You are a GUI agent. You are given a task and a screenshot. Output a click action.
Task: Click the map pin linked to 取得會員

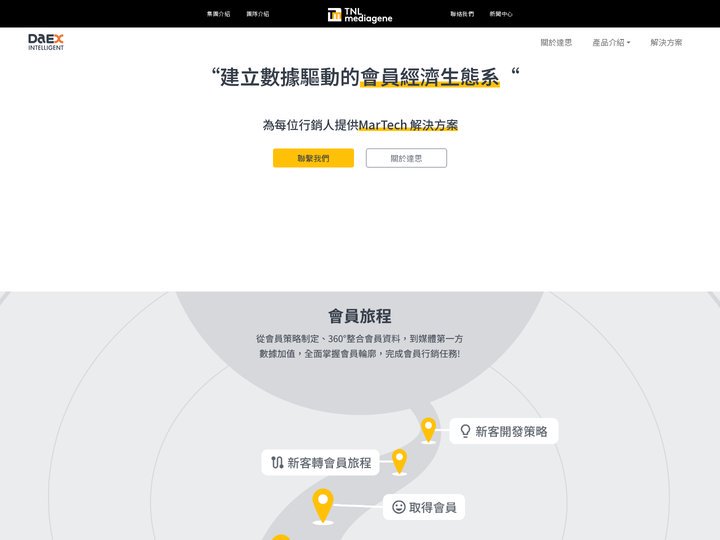pyautogui.click(x=323, y=505)
